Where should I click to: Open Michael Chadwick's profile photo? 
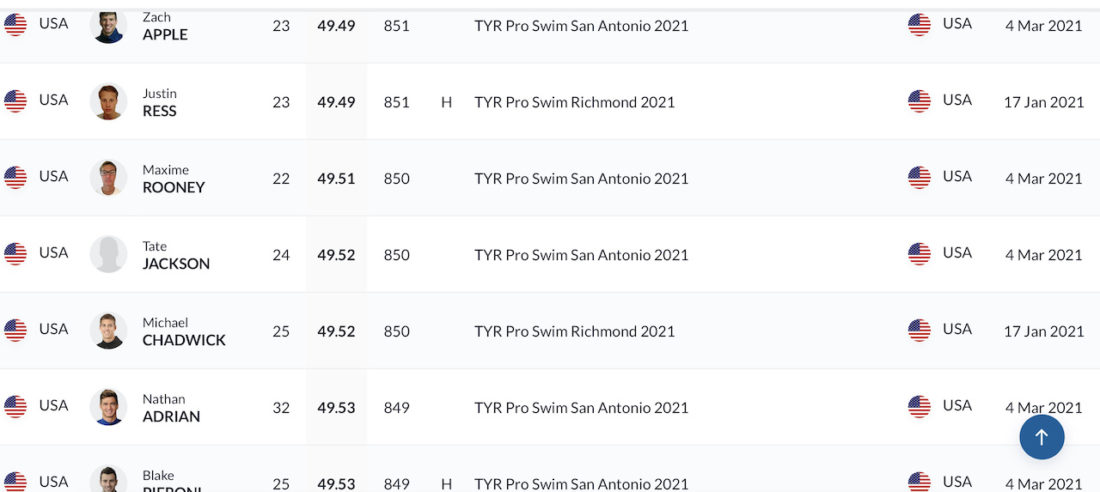pos(109,331)
